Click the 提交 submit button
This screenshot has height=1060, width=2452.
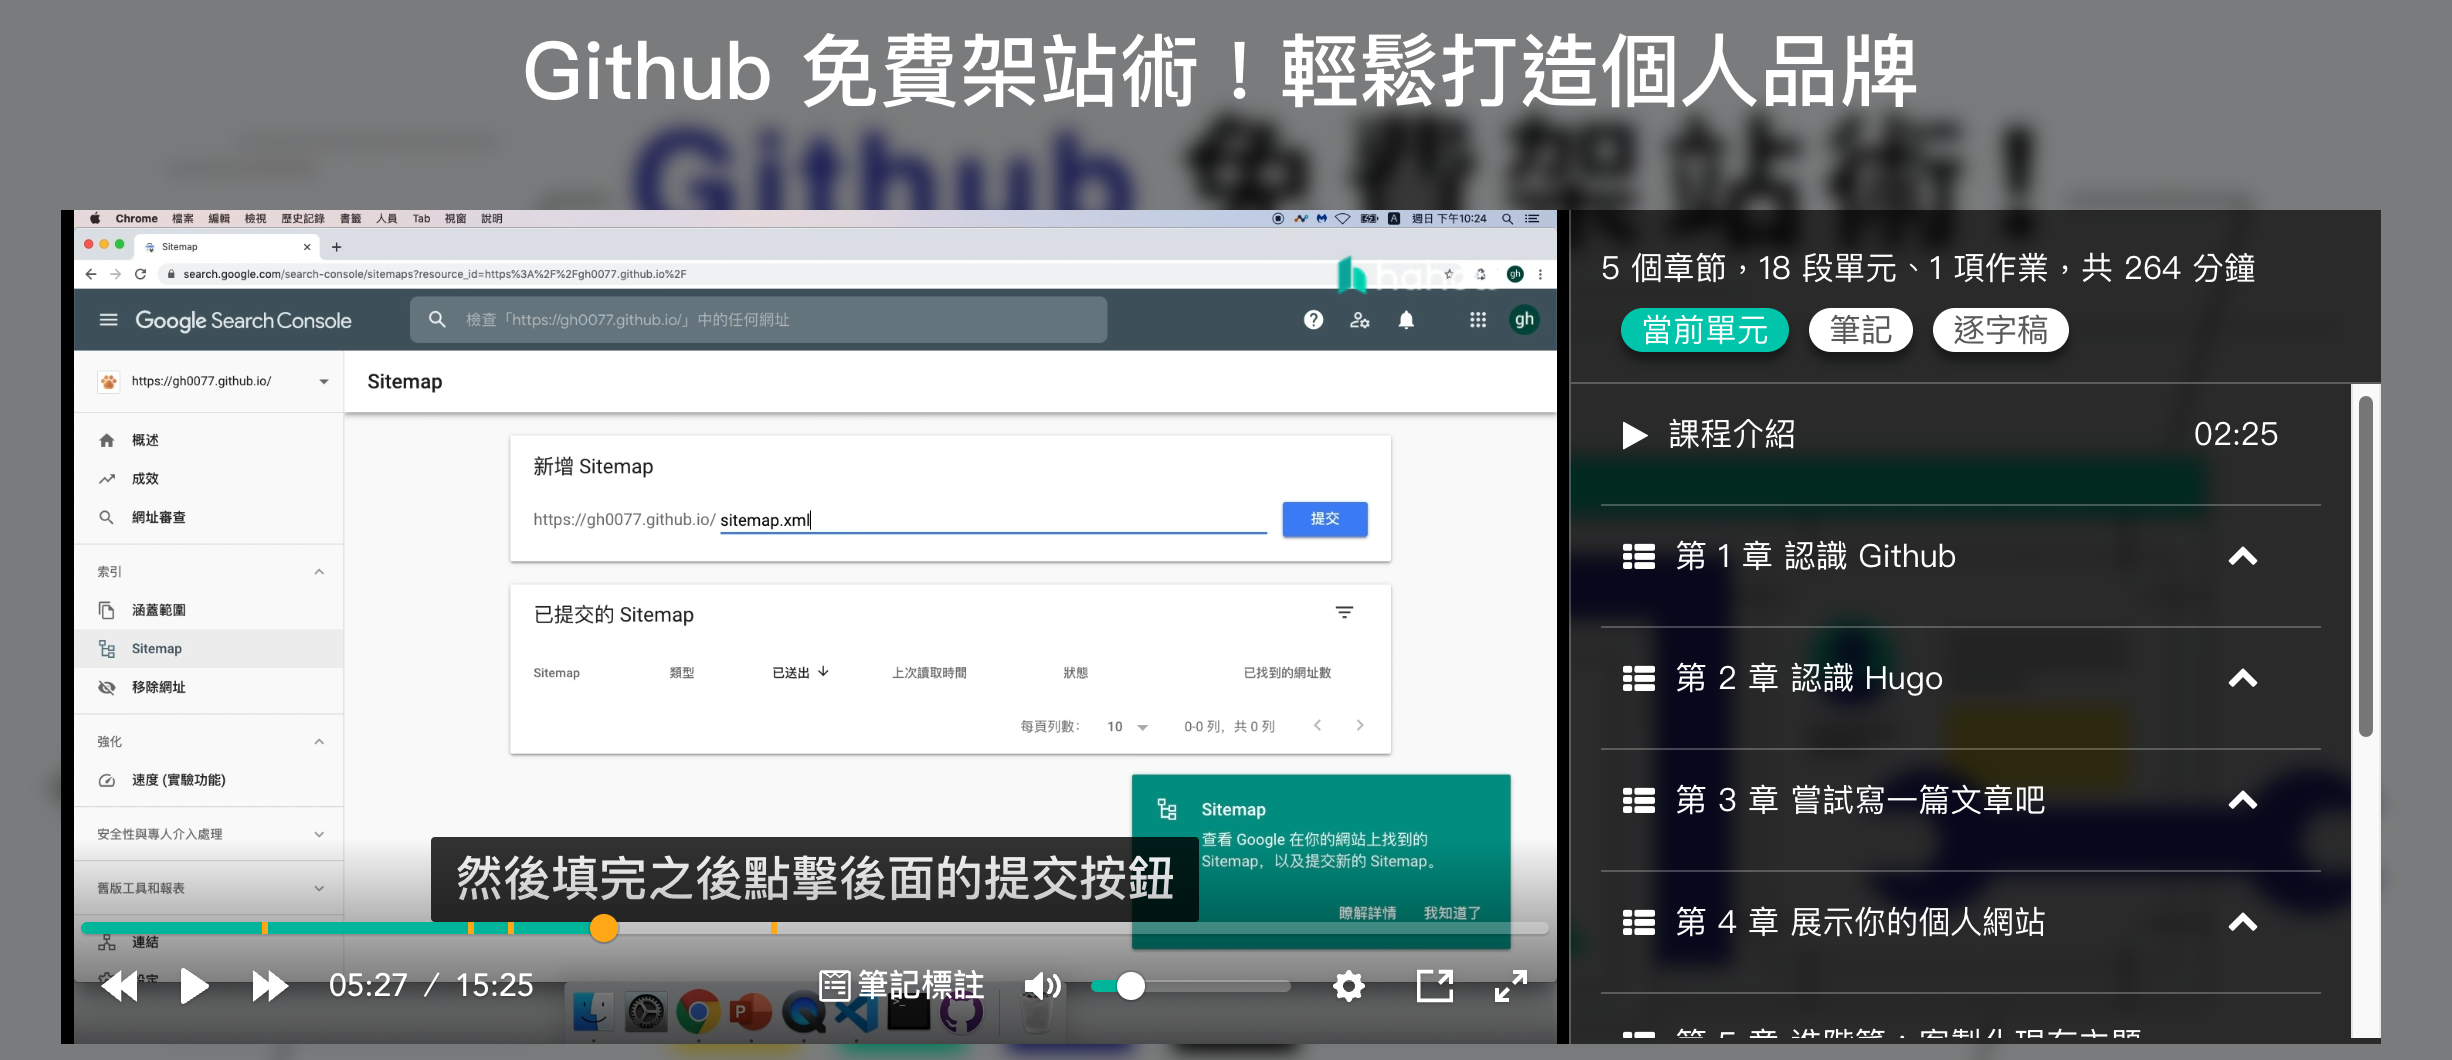click(1324, 519)
